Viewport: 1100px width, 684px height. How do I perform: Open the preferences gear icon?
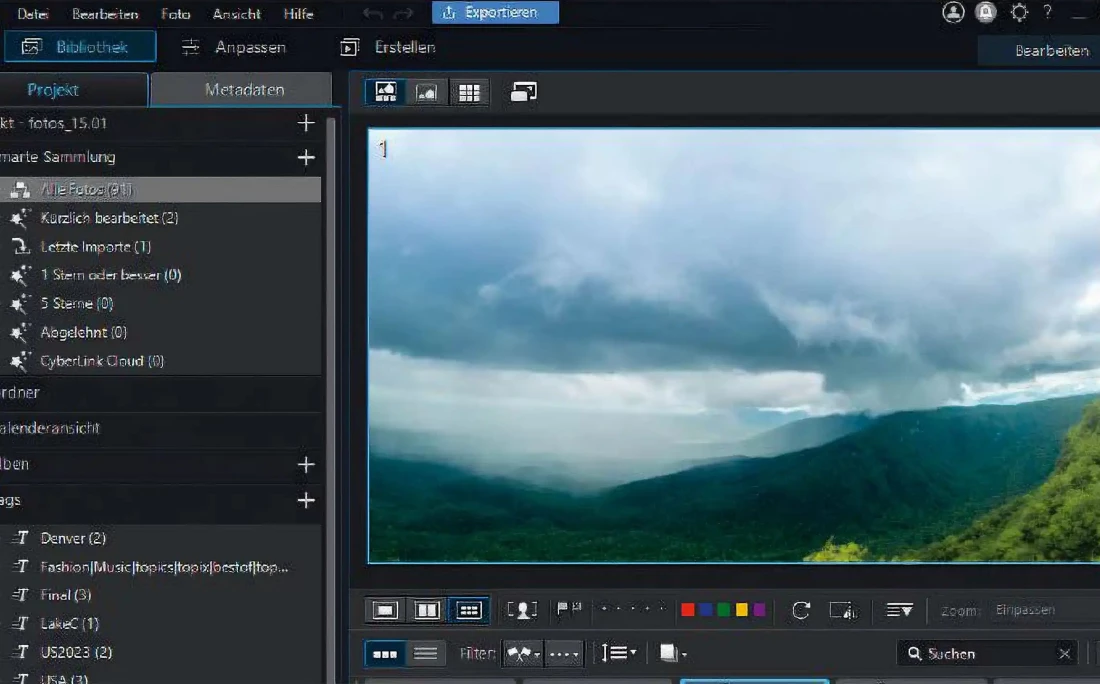pos(1019,13)
